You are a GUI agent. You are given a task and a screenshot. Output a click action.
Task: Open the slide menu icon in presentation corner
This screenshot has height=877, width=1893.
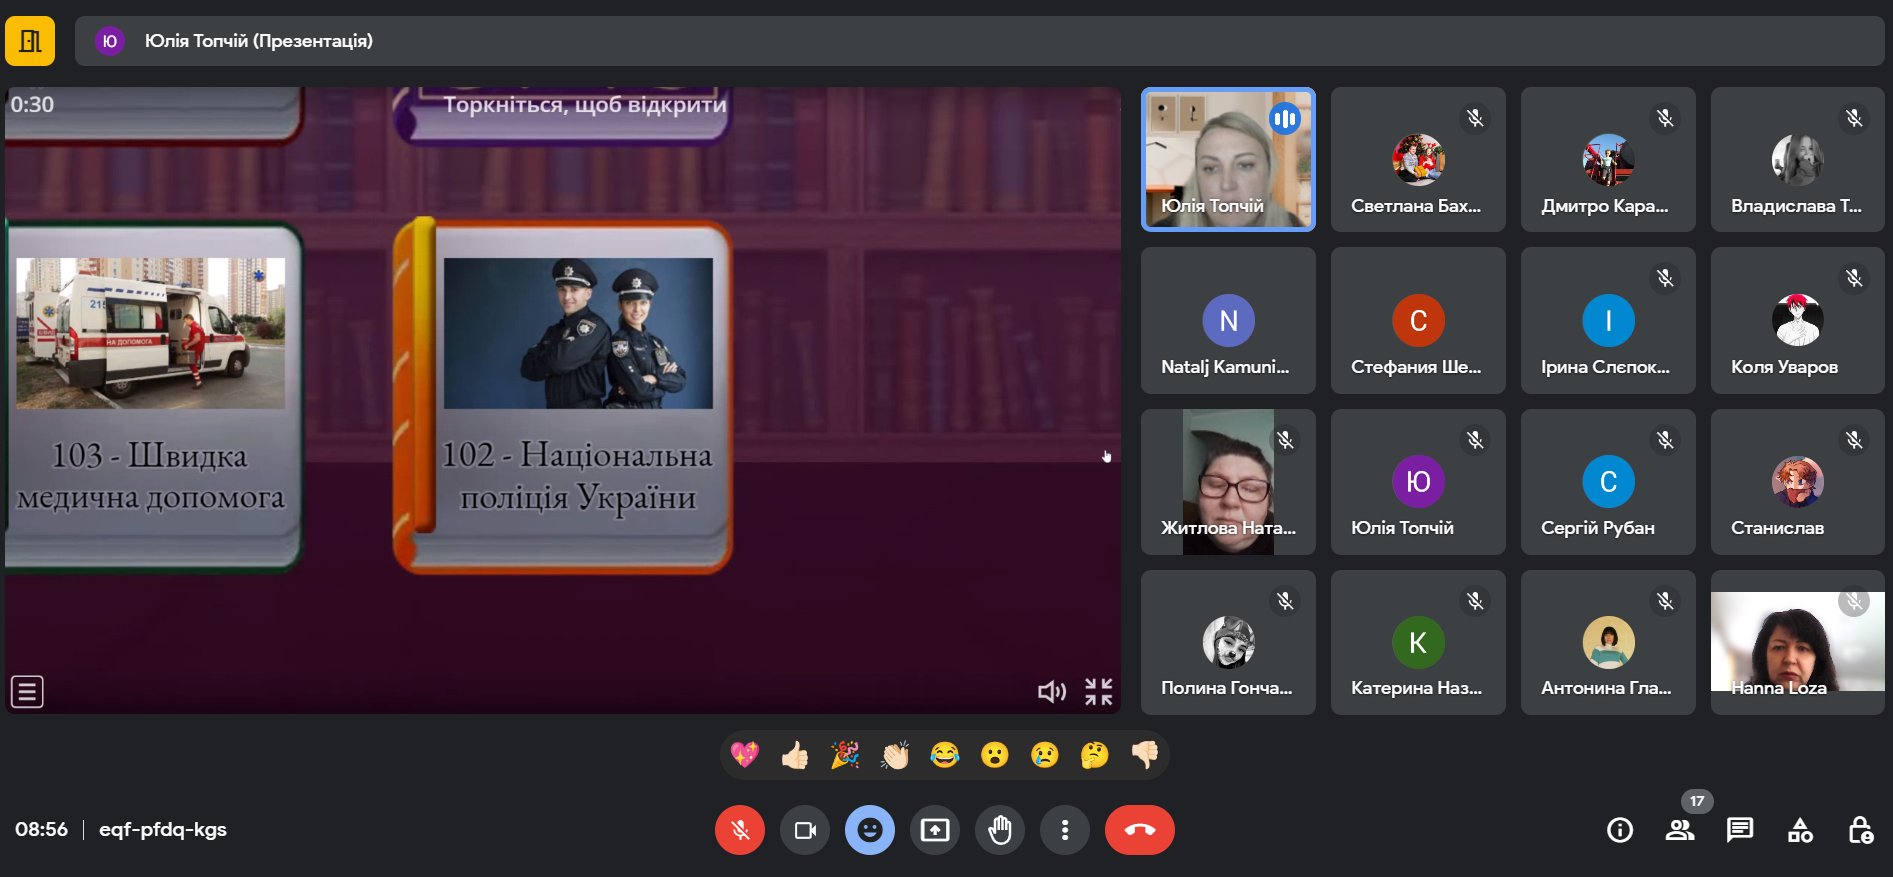pyautogui.click(x=27, y=691)
